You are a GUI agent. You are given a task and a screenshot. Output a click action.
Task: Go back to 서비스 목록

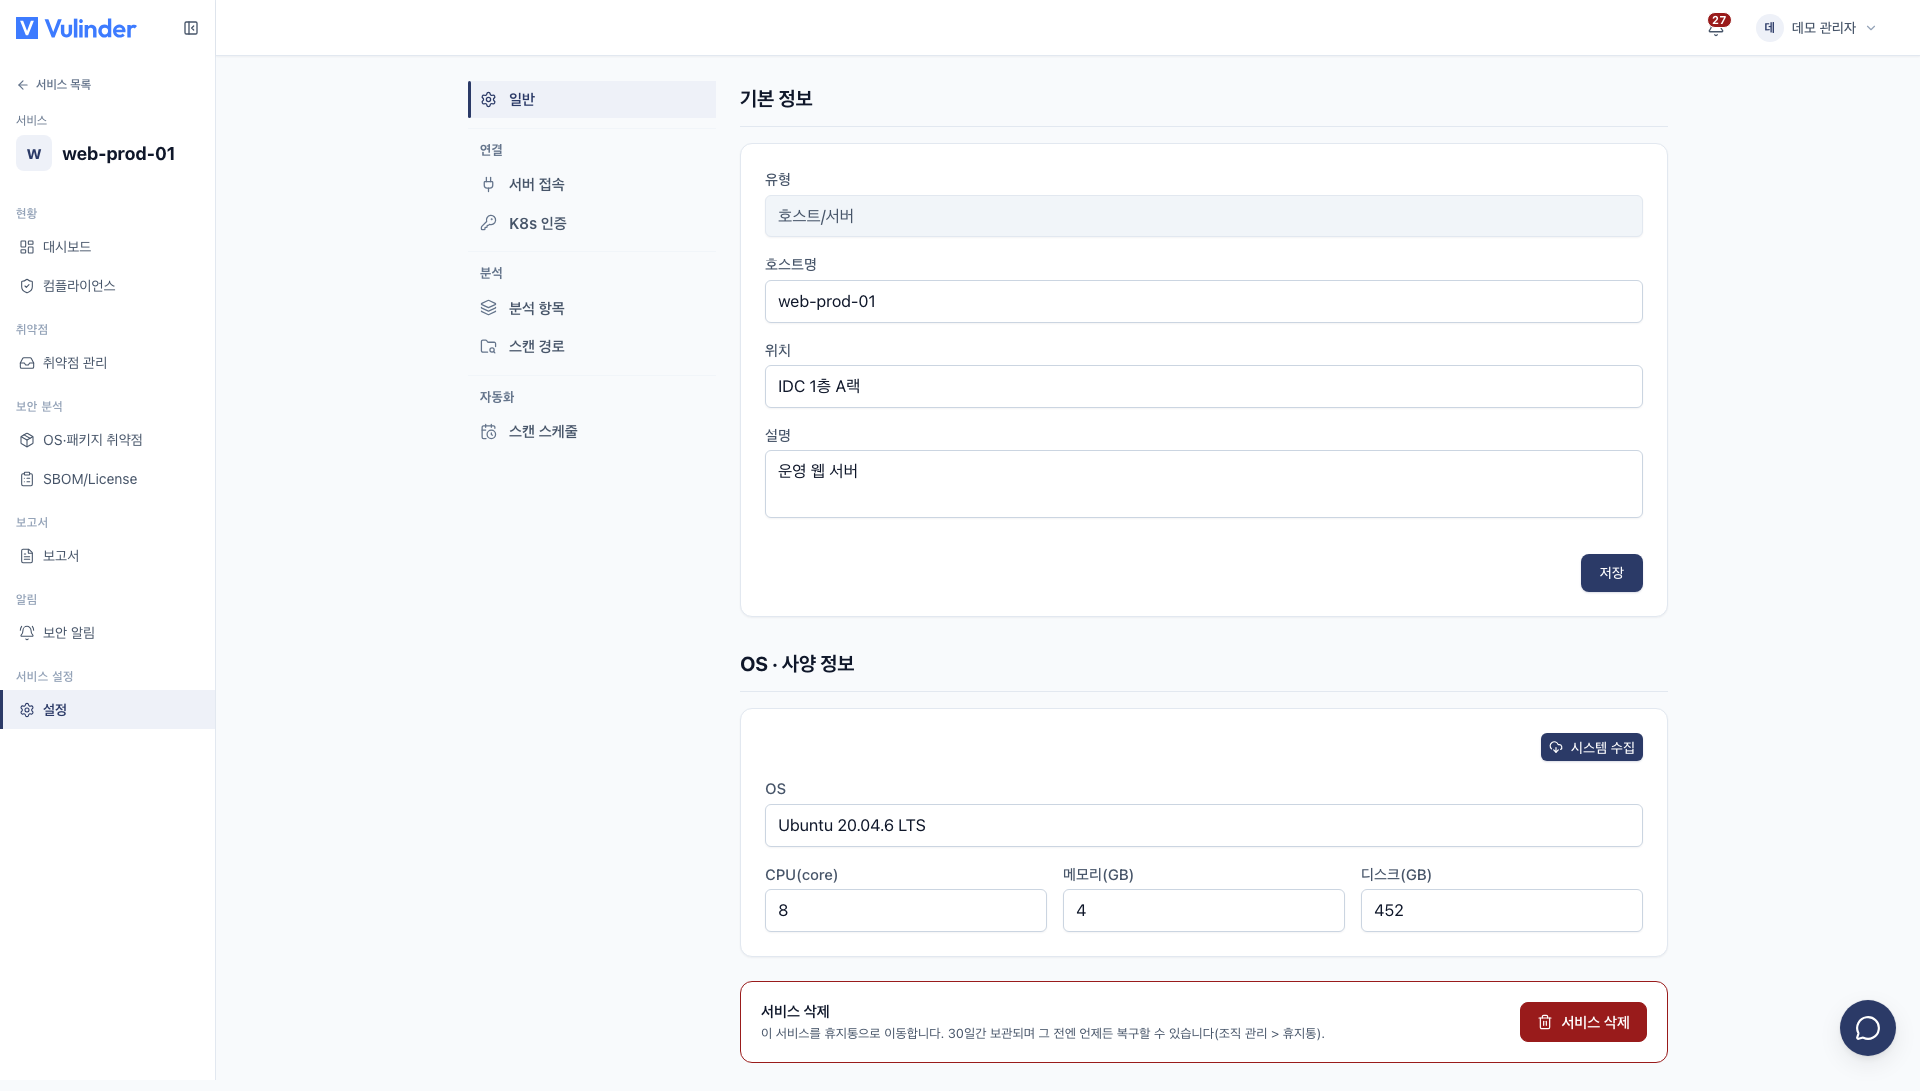pyautogui.click(x=54, y=84)
